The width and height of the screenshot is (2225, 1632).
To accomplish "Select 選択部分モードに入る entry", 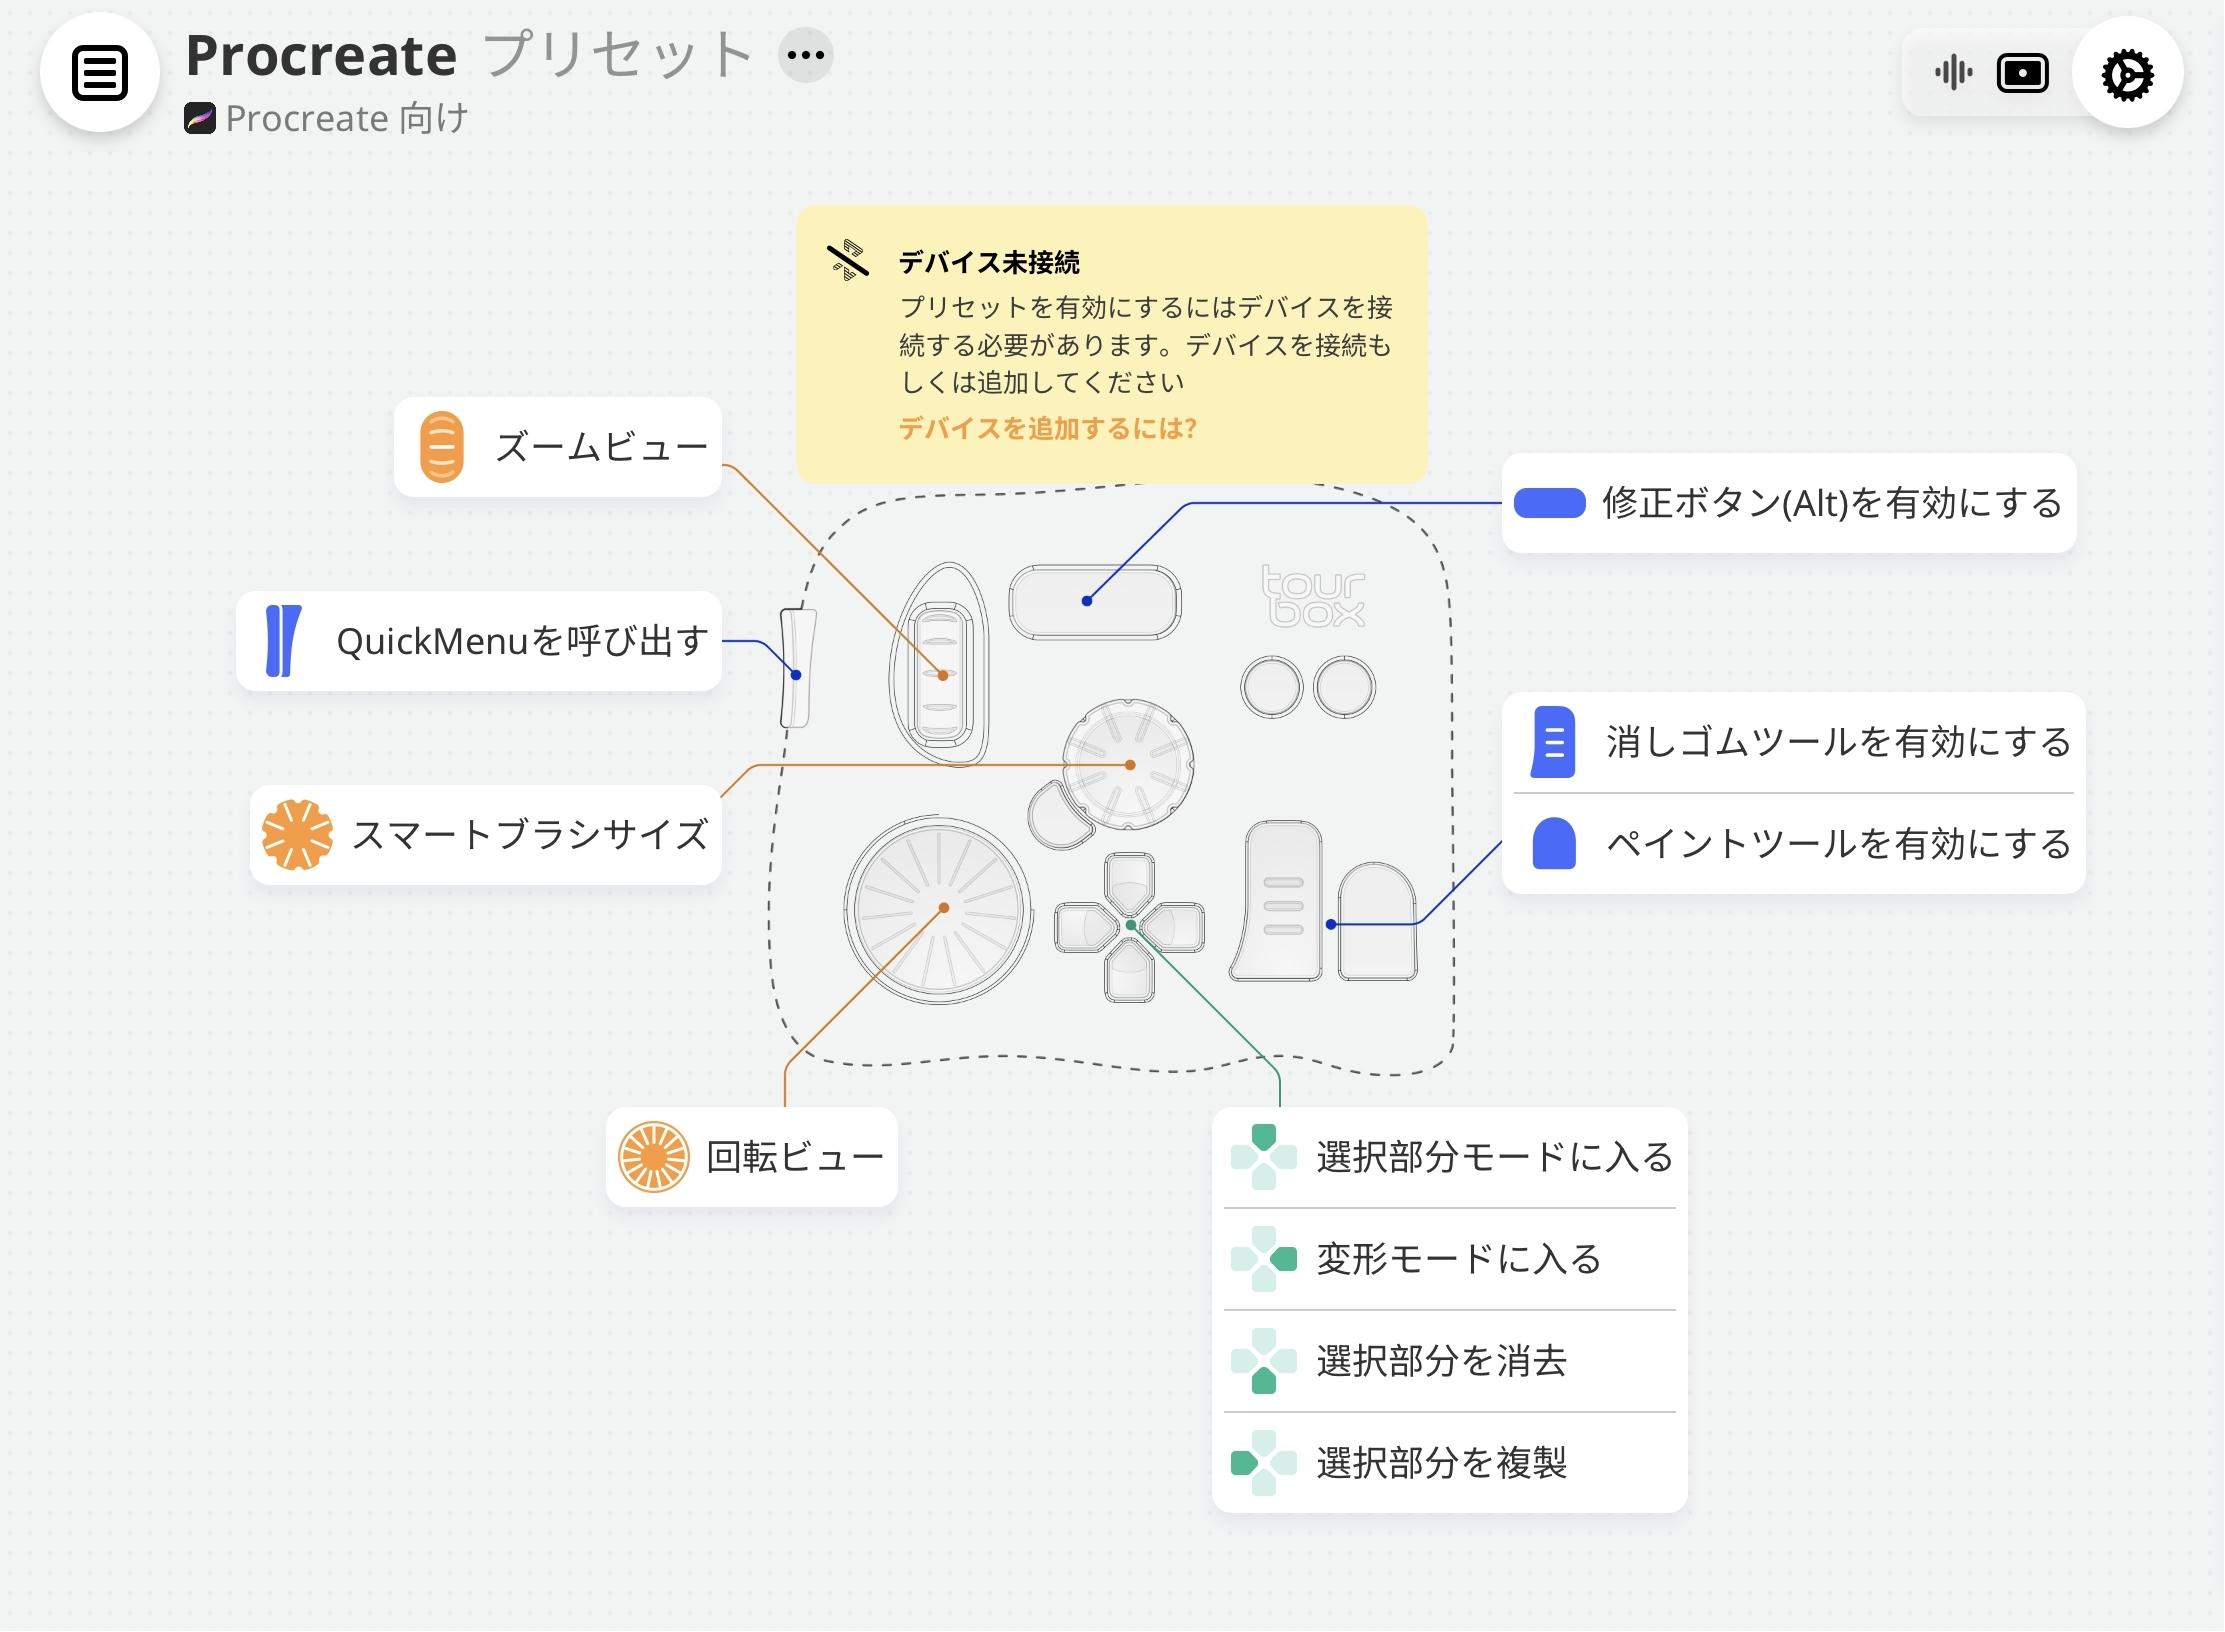I will (x=1450, y=1157).
